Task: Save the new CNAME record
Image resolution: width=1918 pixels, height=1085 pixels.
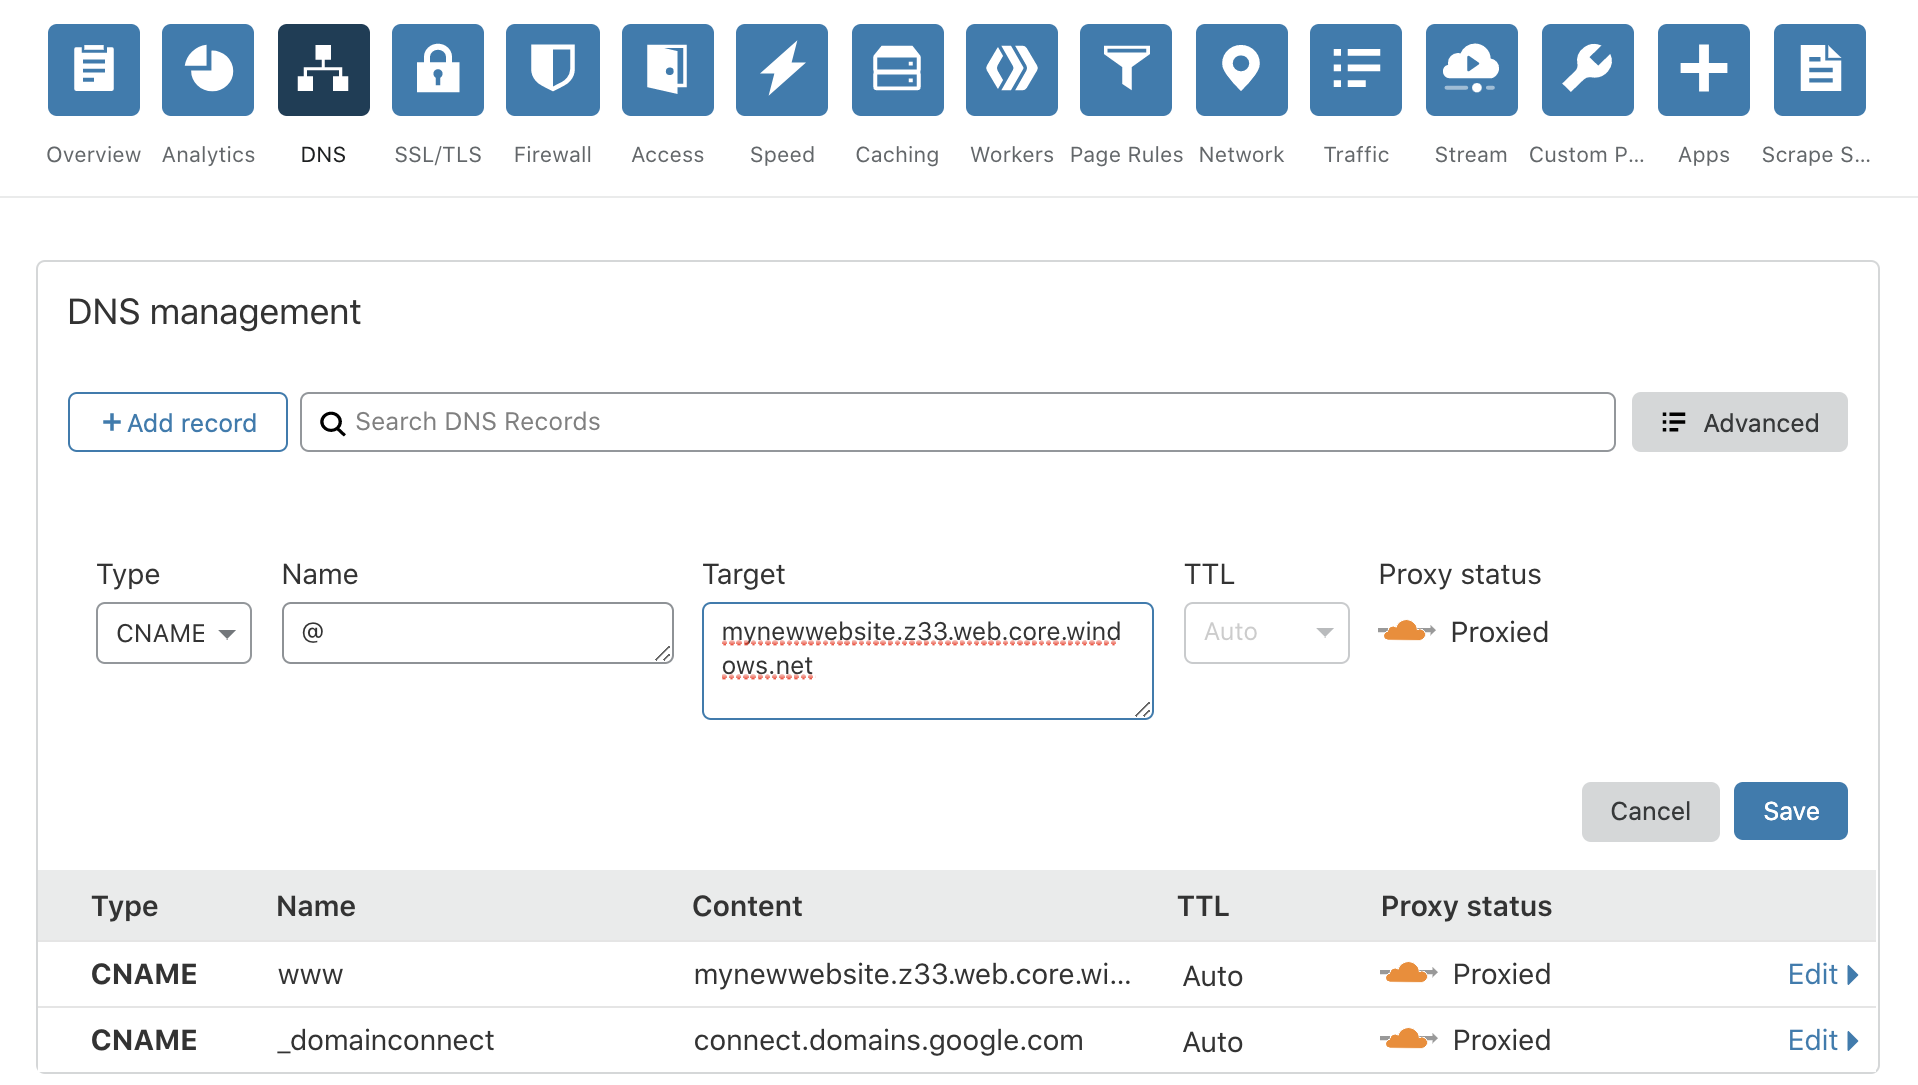Action: tap(1791, 811)
